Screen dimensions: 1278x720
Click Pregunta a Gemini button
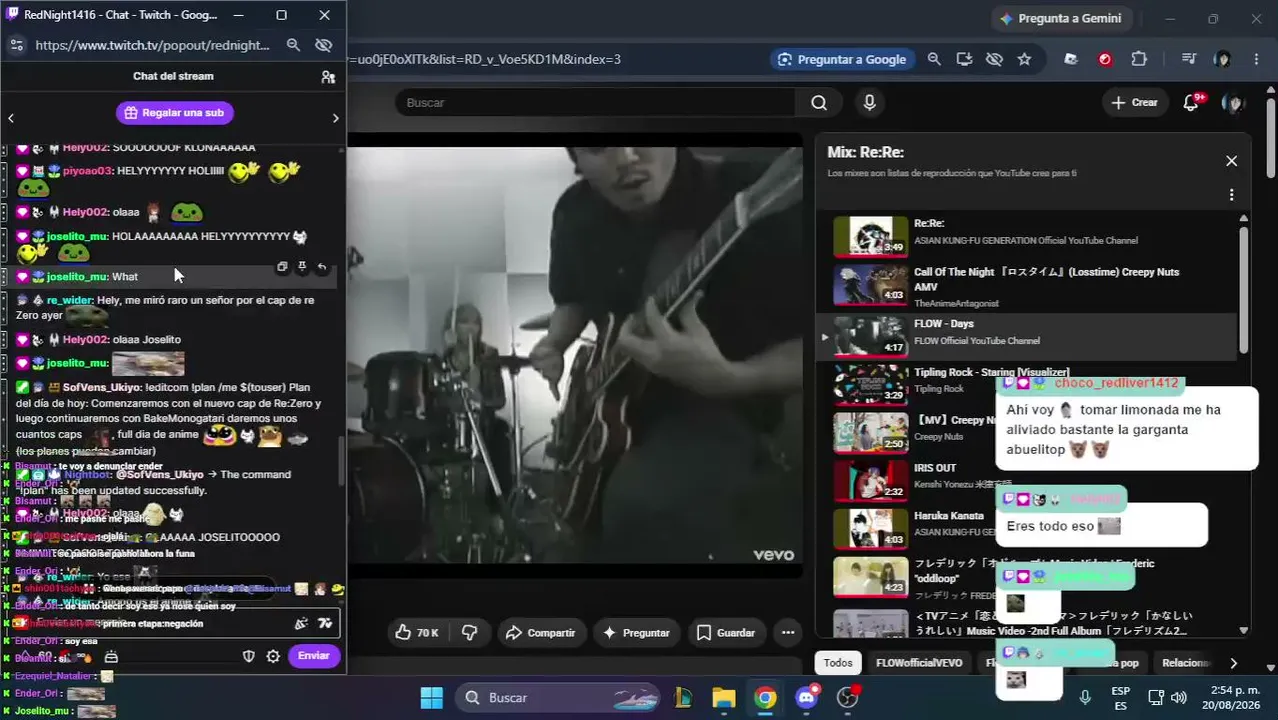[x=1060, y=18]
